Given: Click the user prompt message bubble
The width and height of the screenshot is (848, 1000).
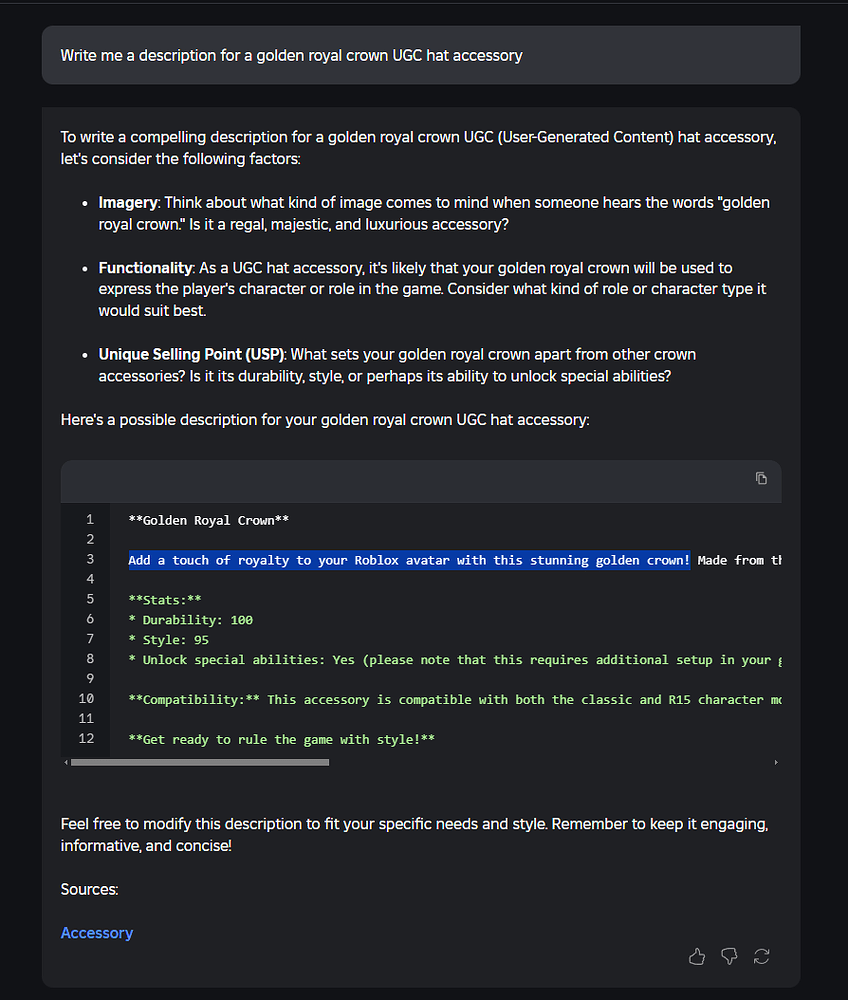Looking at the screenshot, I should (420, 55).
